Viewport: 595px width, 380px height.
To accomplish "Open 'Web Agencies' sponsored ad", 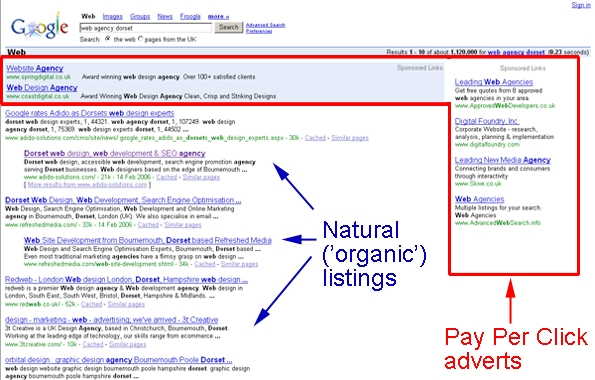I will click(480, 199).
